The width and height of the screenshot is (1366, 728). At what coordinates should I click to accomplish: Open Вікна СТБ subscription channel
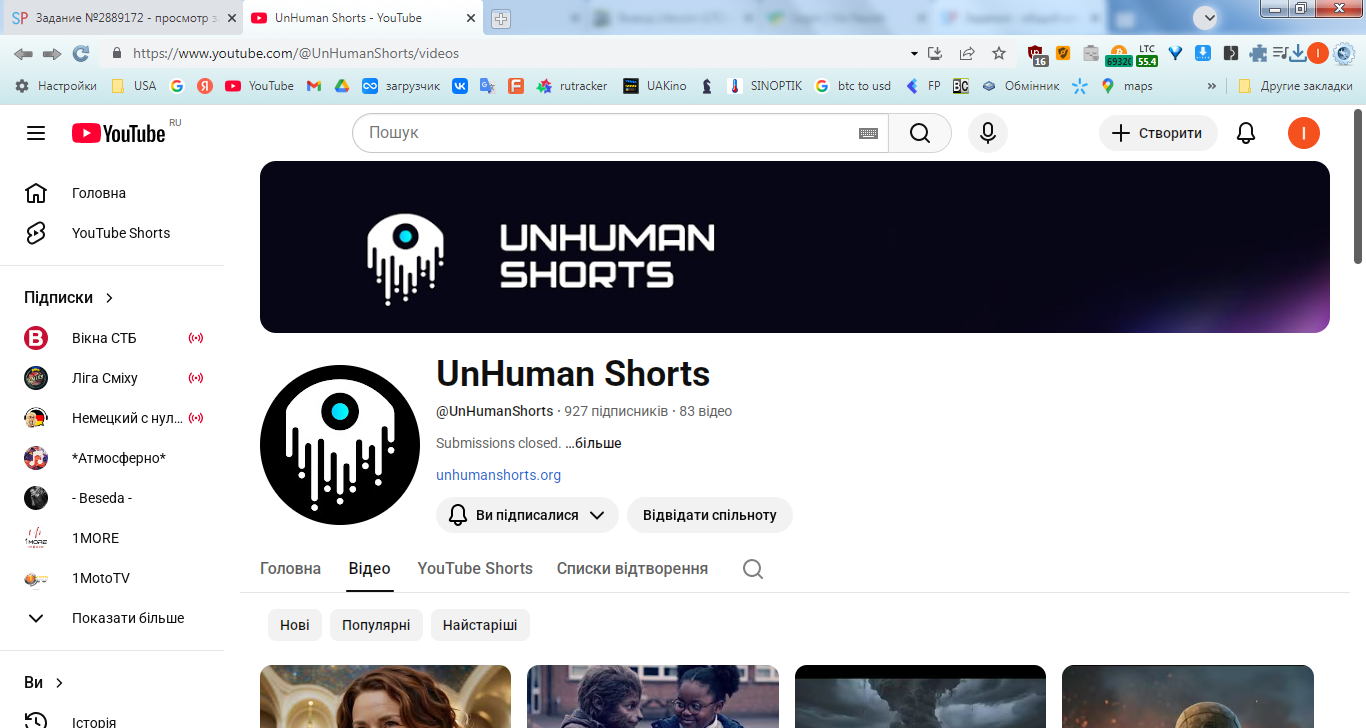[112, 338]
